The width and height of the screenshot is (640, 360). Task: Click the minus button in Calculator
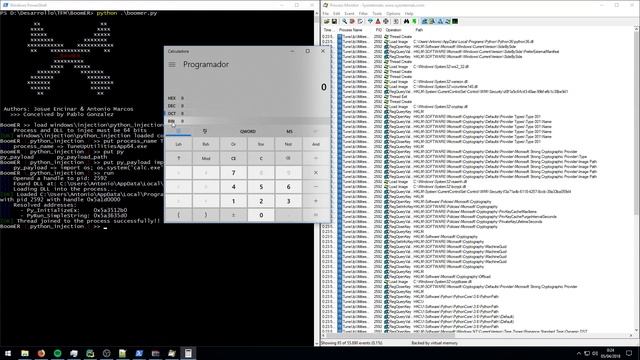coord(316,187)
